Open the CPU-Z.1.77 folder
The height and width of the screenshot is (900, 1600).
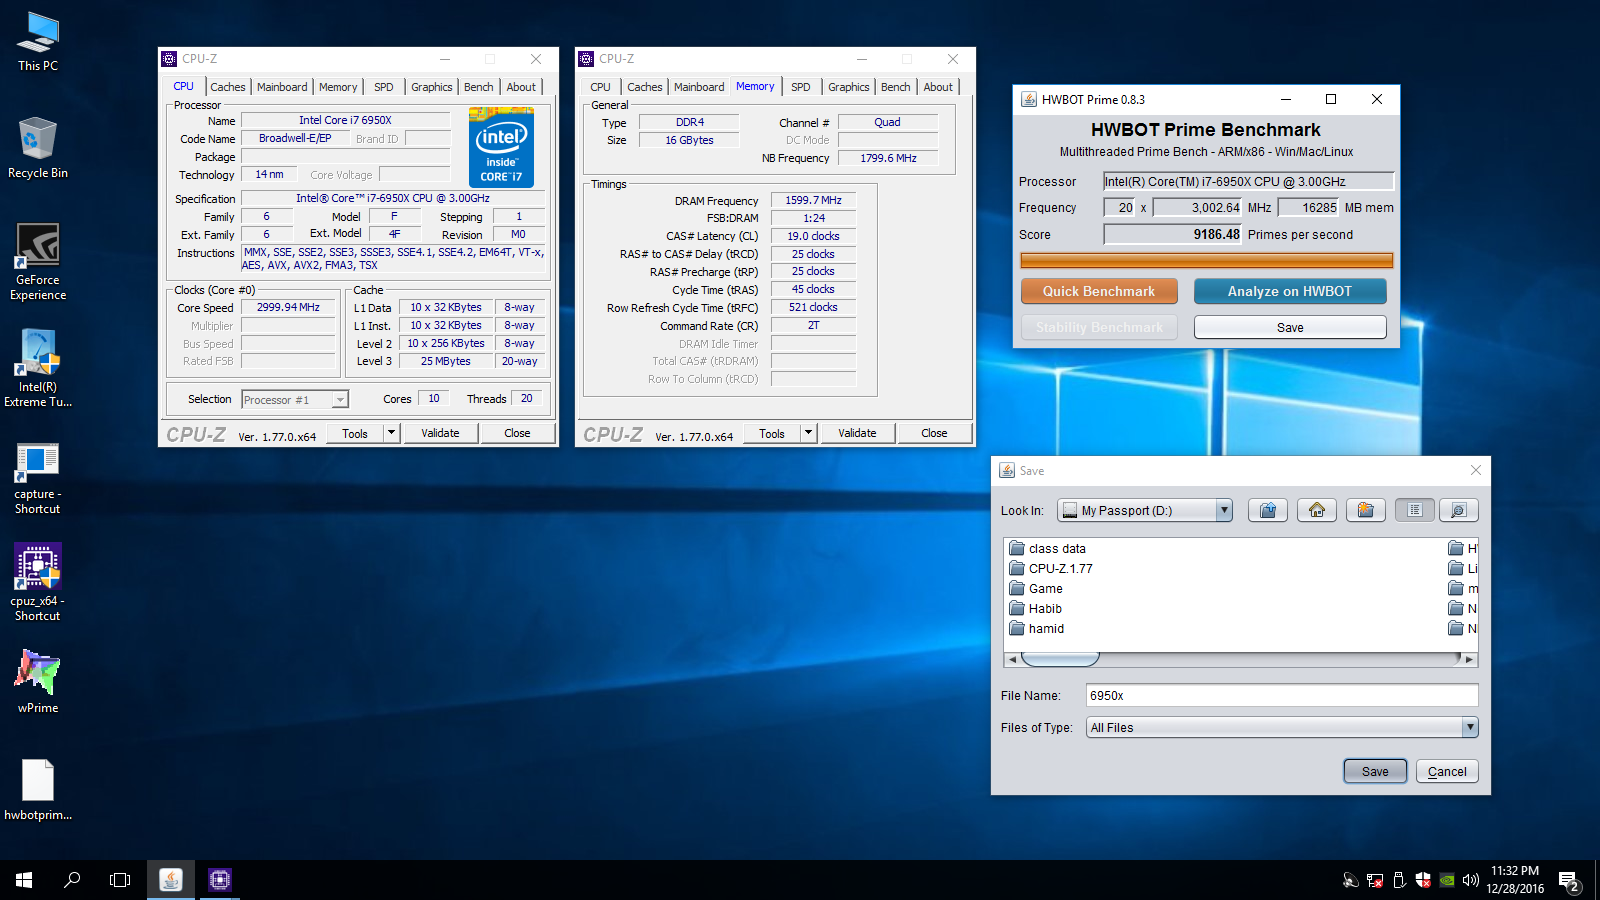click(1051, 568)
